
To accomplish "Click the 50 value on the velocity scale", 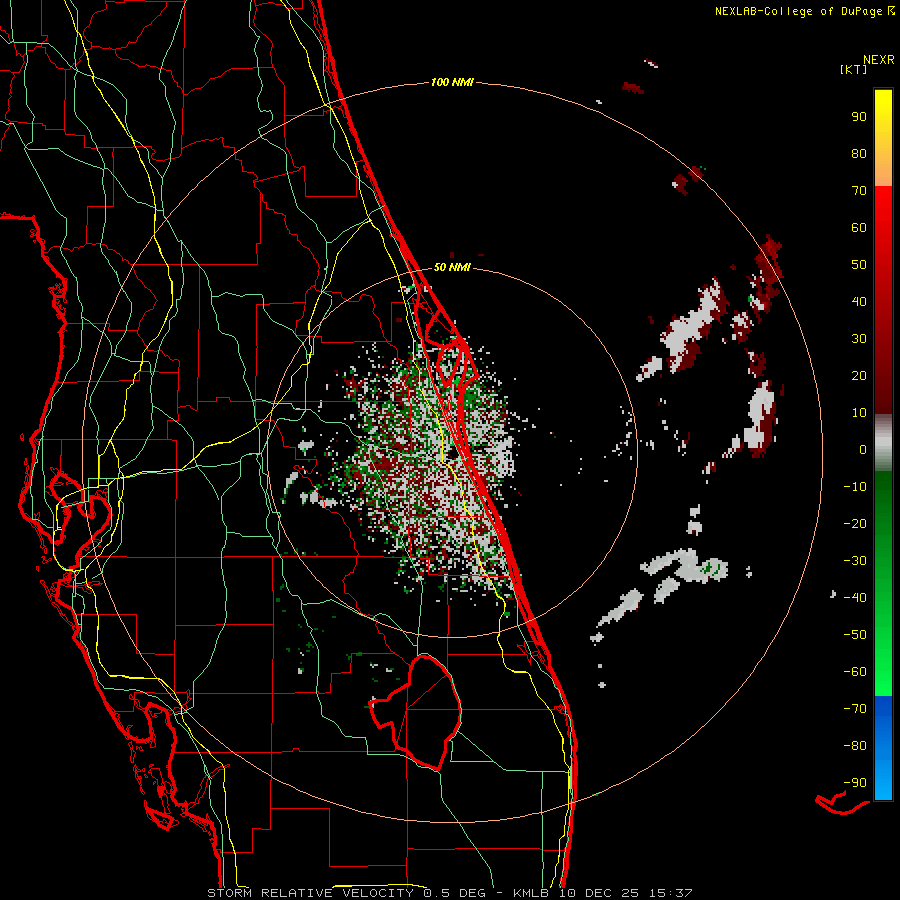I will [859, 265].
